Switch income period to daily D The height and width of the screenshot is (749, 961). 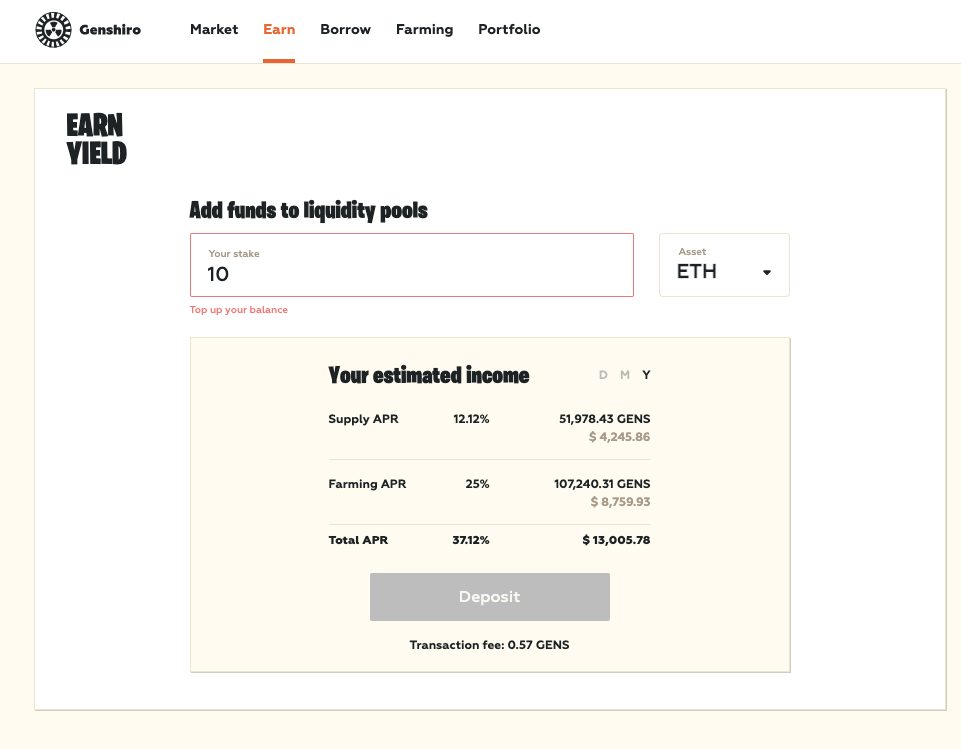pos(603,374)
